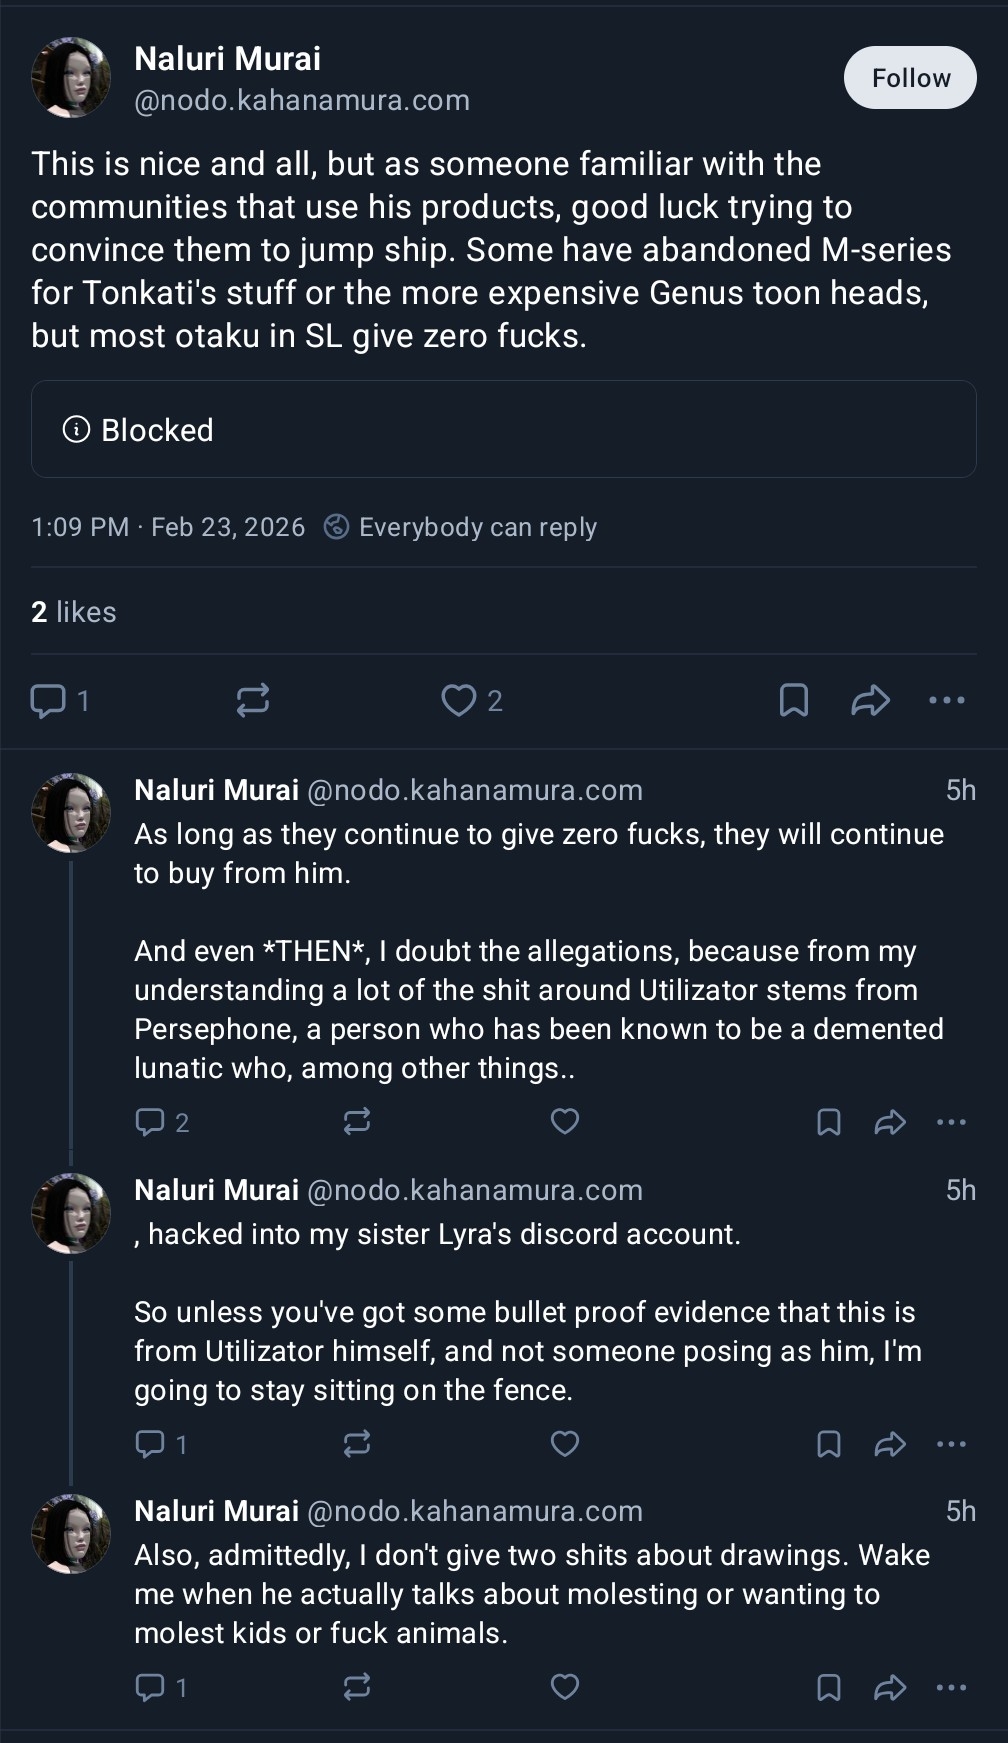Reply to the "Also, admittedly" post

[x=150, y=1687]
